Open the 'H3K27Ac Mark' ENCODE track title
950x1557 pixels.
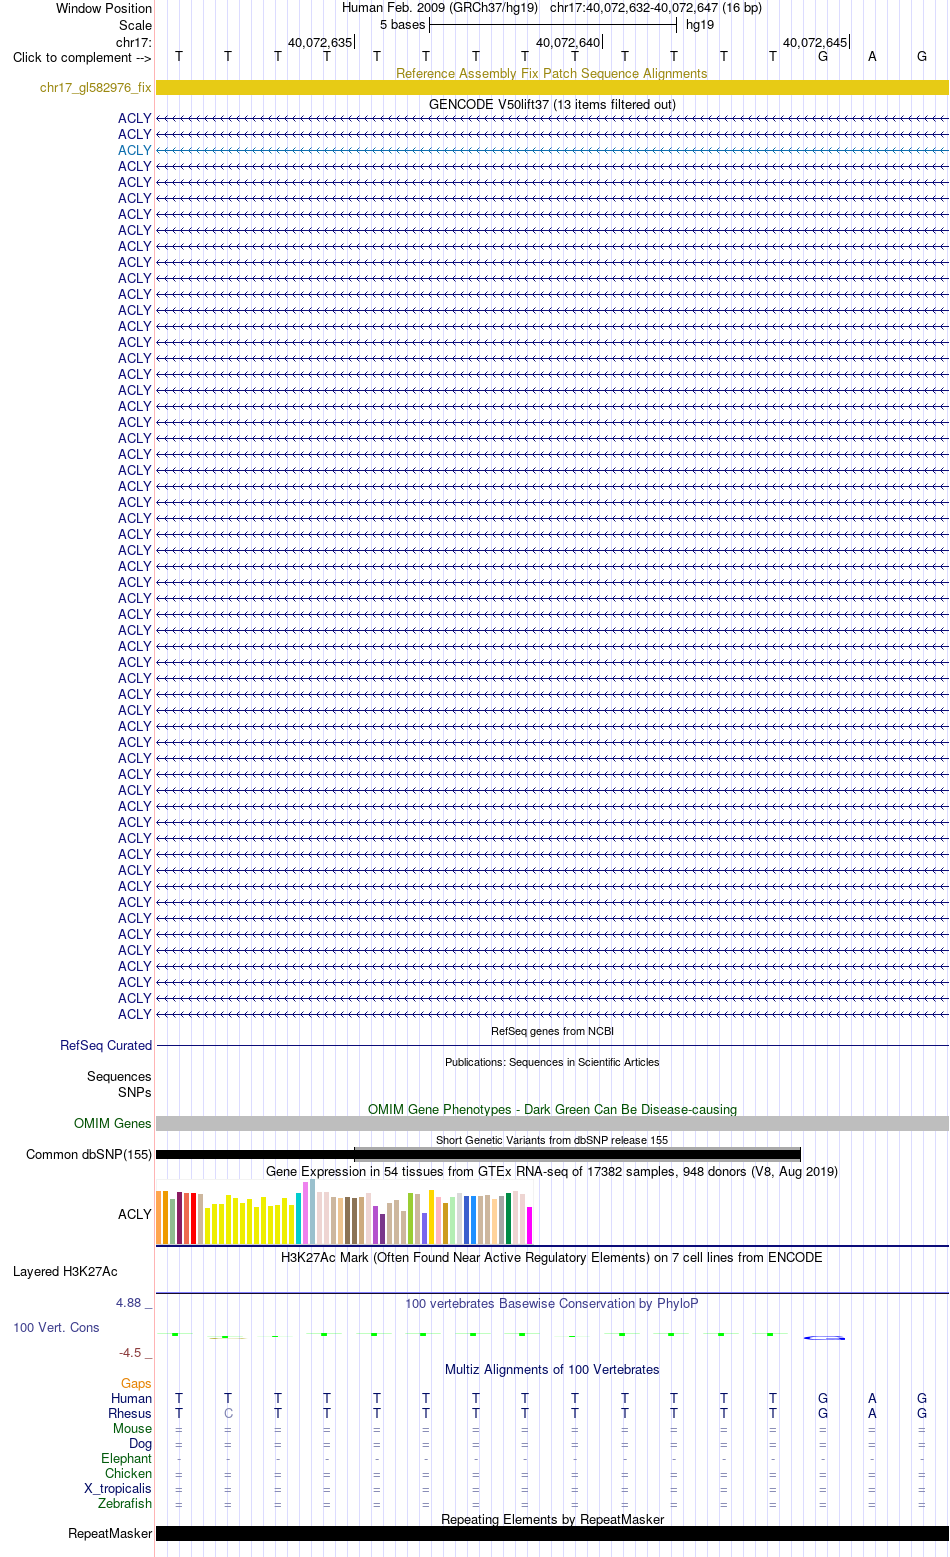click(x=552, y=1257)
